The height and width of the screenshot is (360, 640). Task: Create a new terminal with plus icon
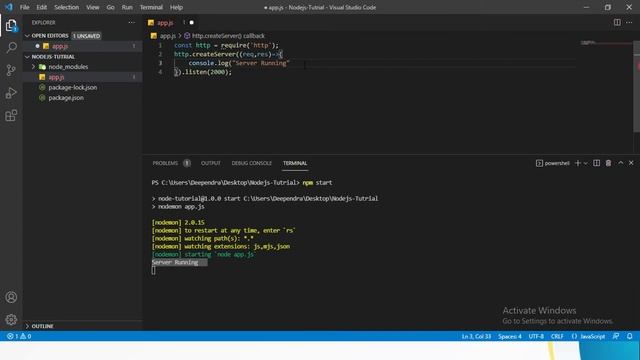coord(578,163)
